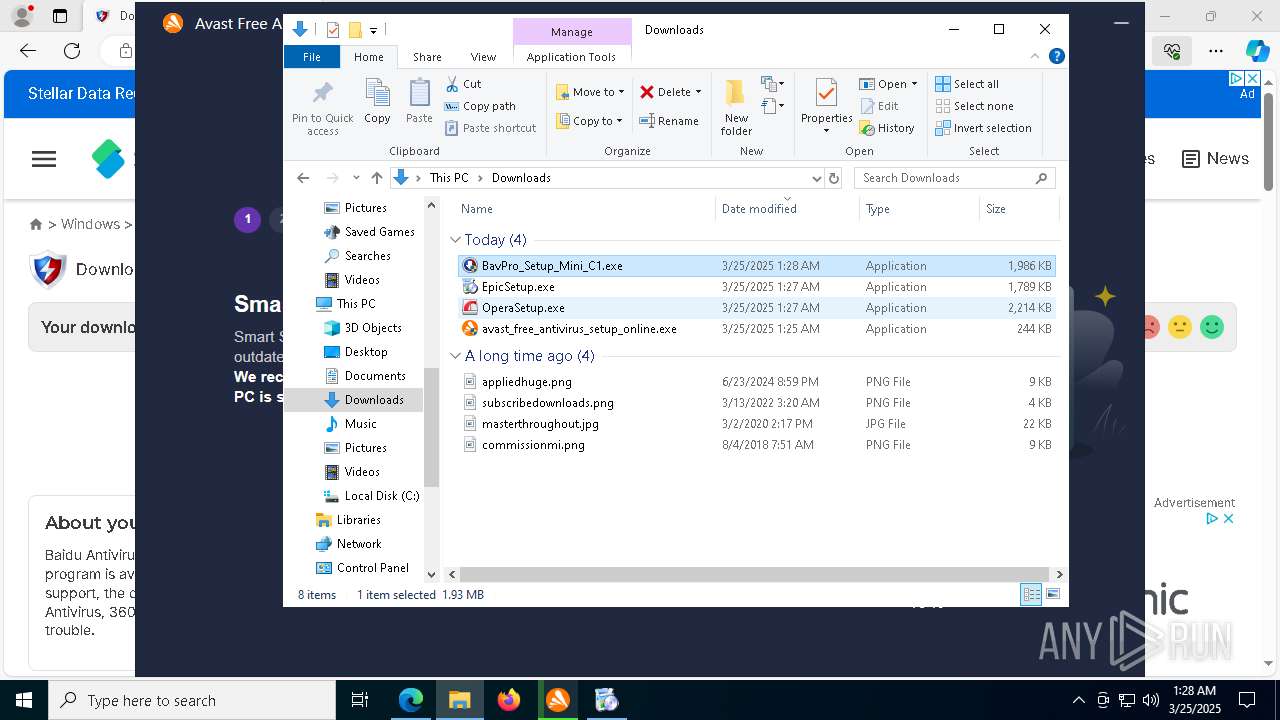This screenshot has height=720, width=1280.
Task: Collapse the Today (4) group
Action: point(456,240)
